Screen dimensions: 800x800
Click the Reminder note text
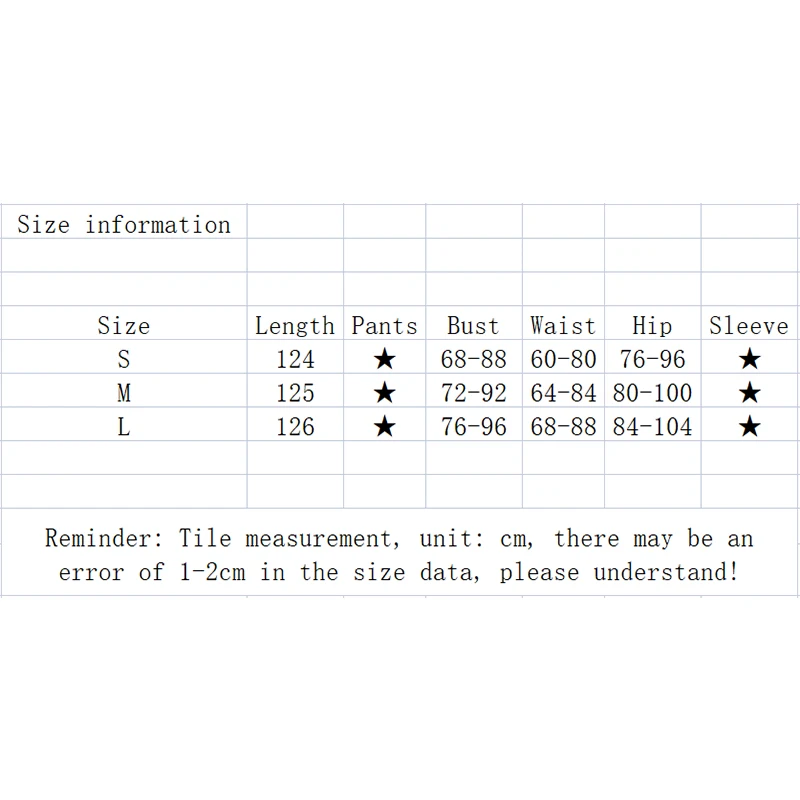pos(399,555)
